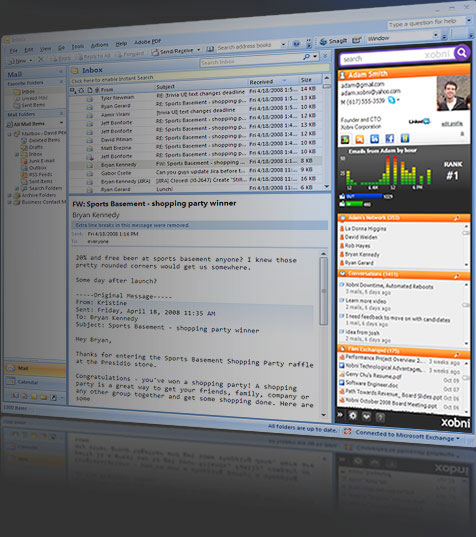476x537 pixels.
Task: Open the Facebook tab icon in Xobni
Action: (x=389, y=138)
